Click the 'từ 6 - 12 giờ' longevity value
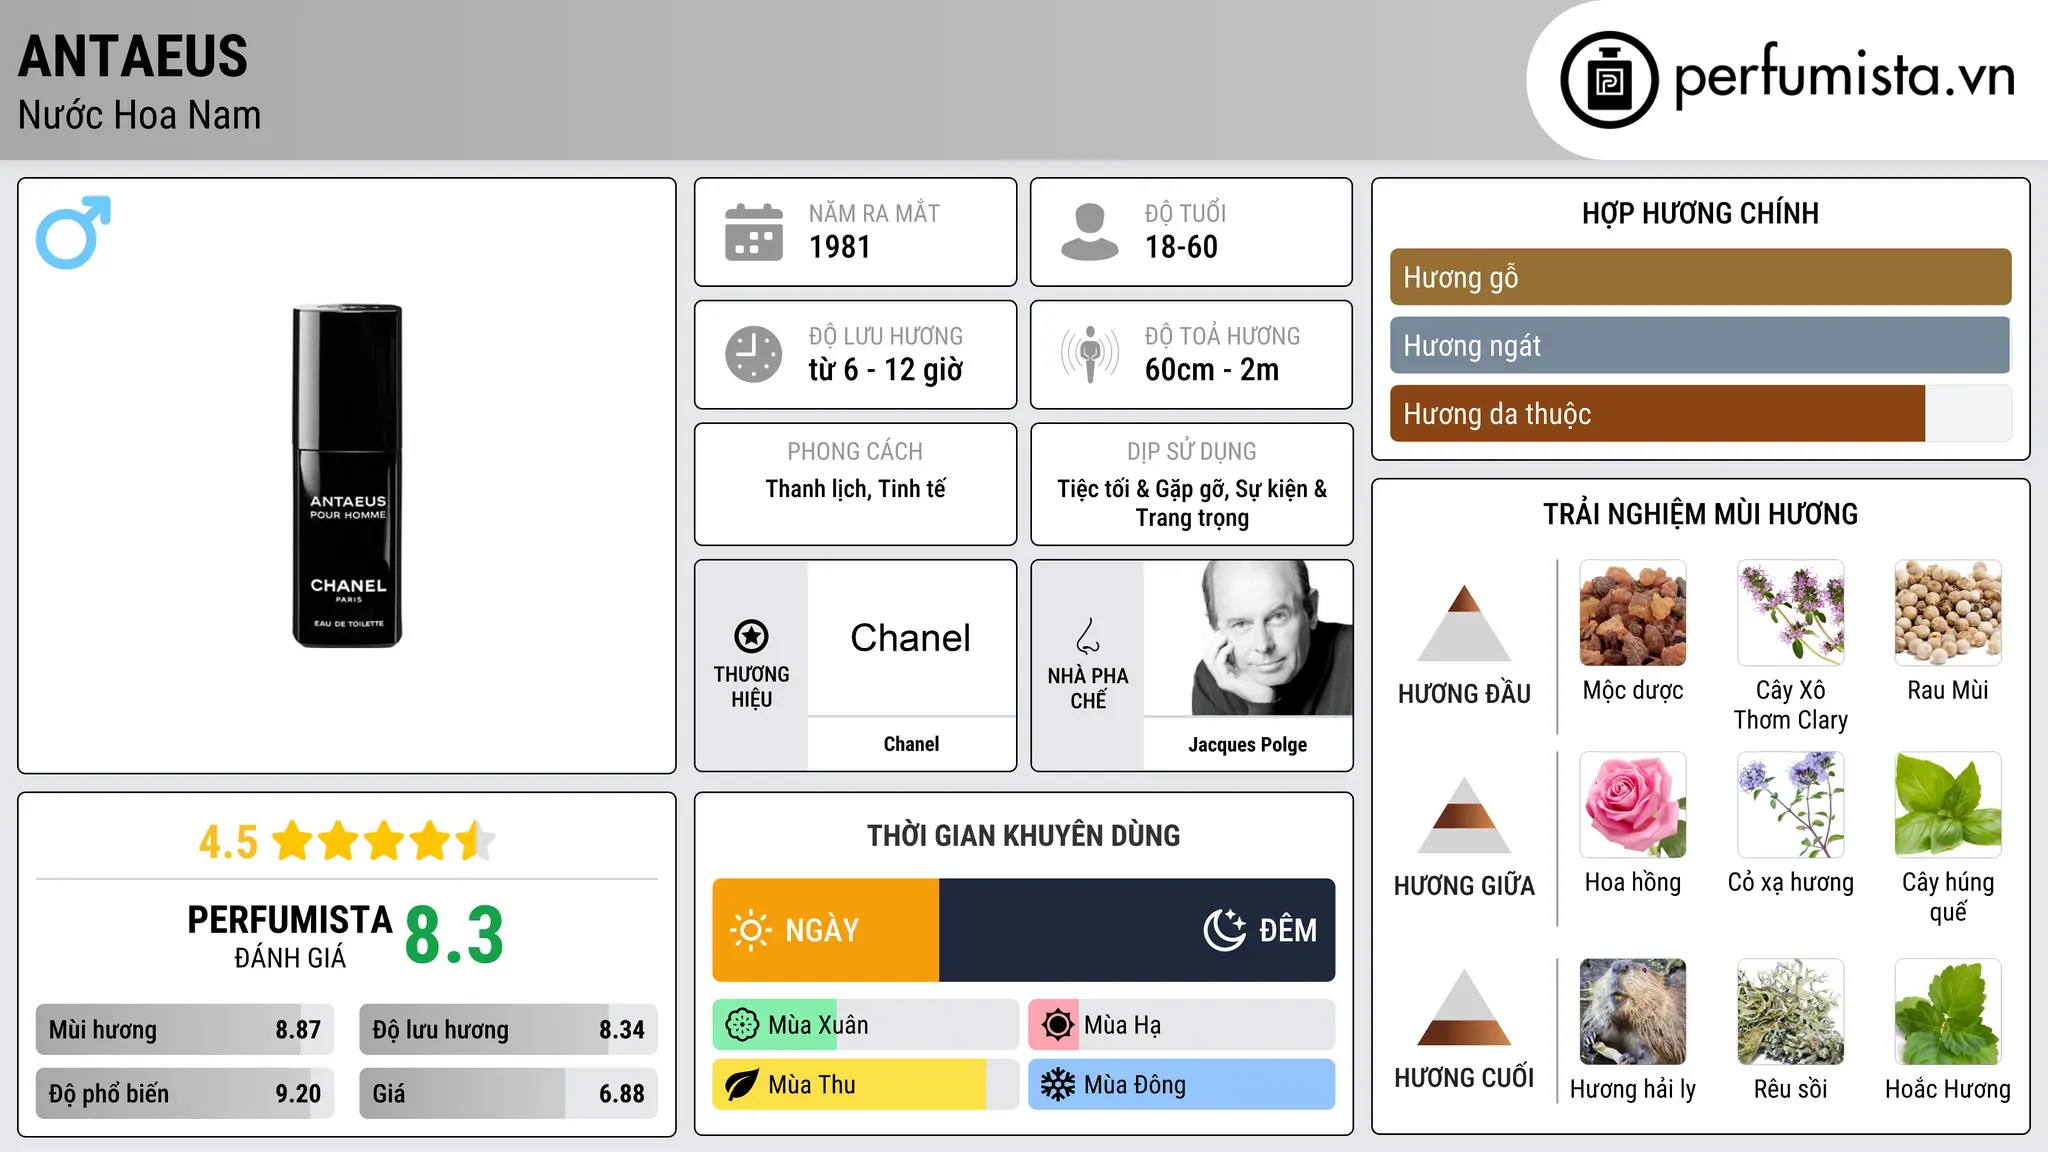 886,370
